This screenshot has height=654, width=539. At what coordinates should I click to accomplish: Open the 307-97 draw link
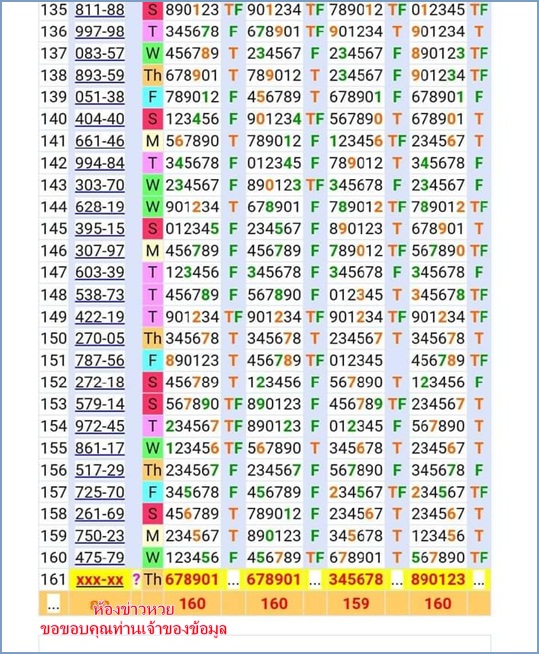point(100,251)
